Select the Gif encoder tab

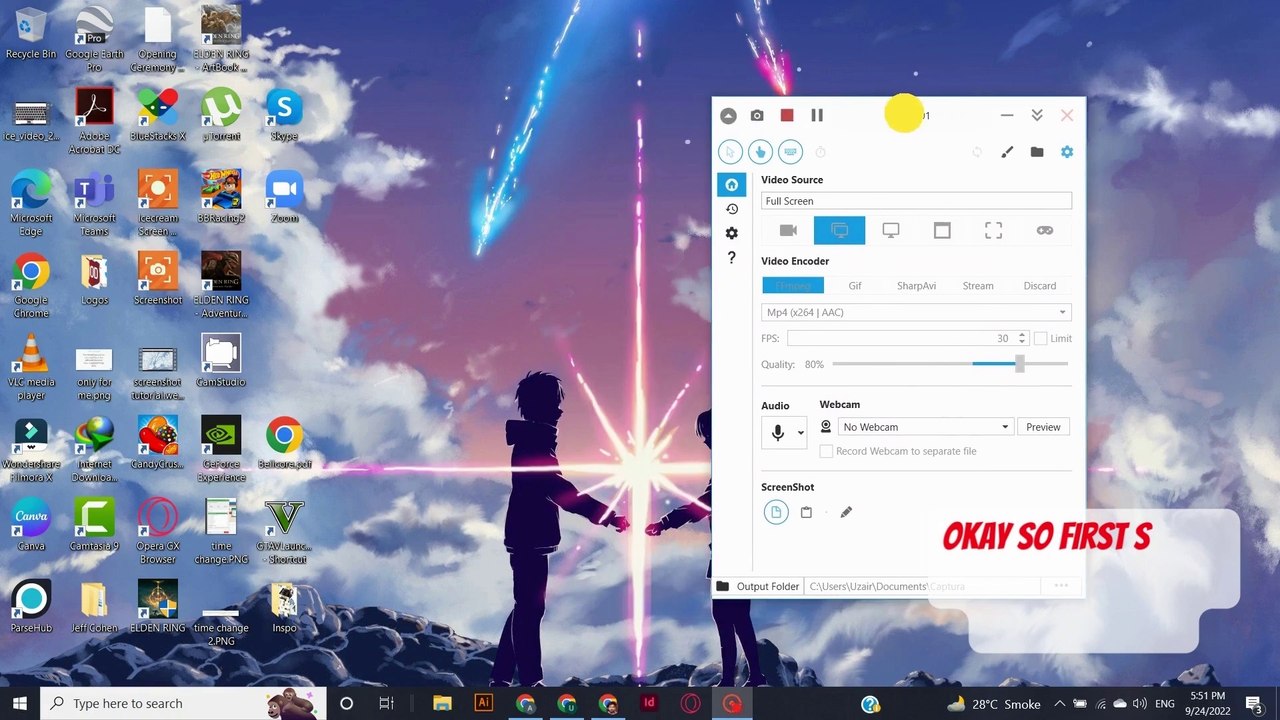(855, 286)
